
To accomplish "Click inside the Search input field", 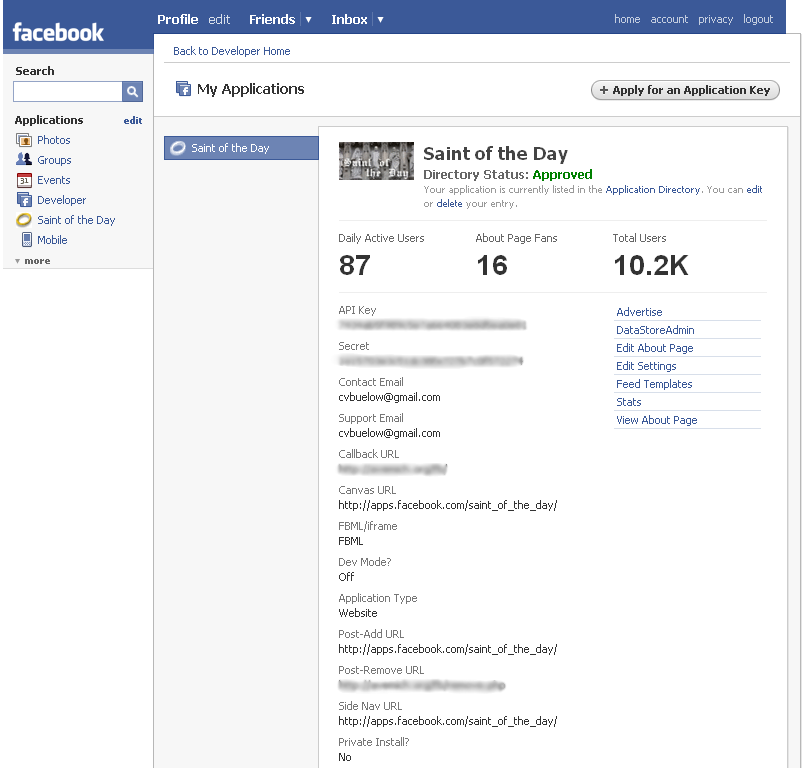I will coord(67,92).
